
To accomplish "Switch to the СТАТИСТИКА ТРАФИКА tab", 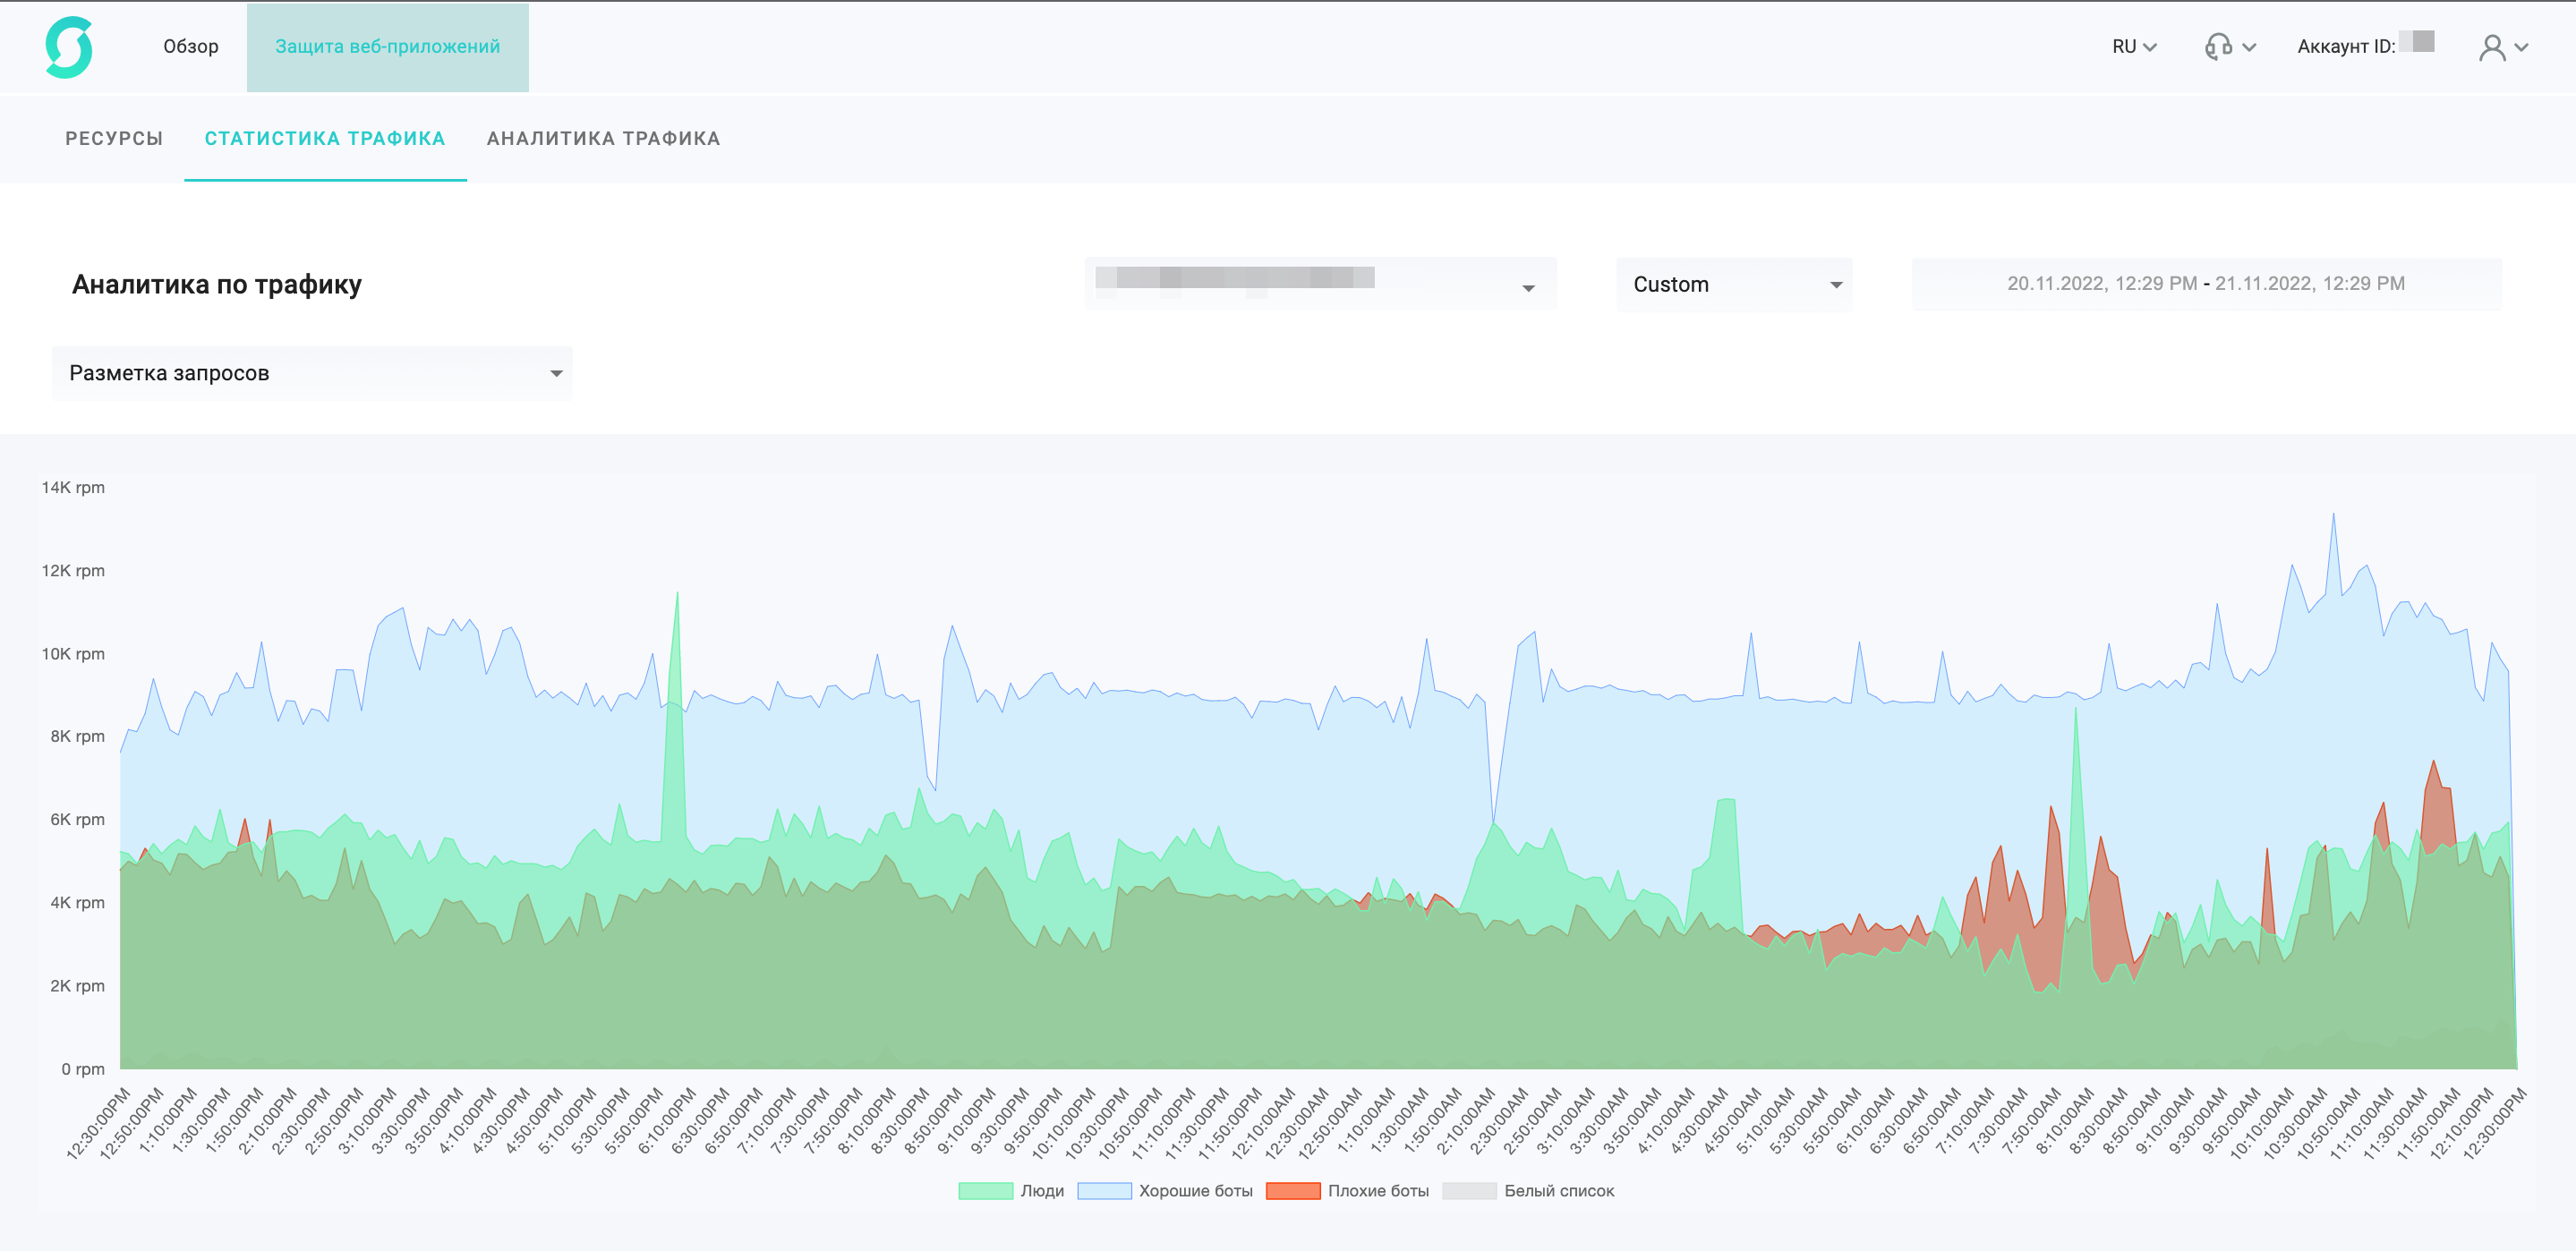I will pos(325,138).
